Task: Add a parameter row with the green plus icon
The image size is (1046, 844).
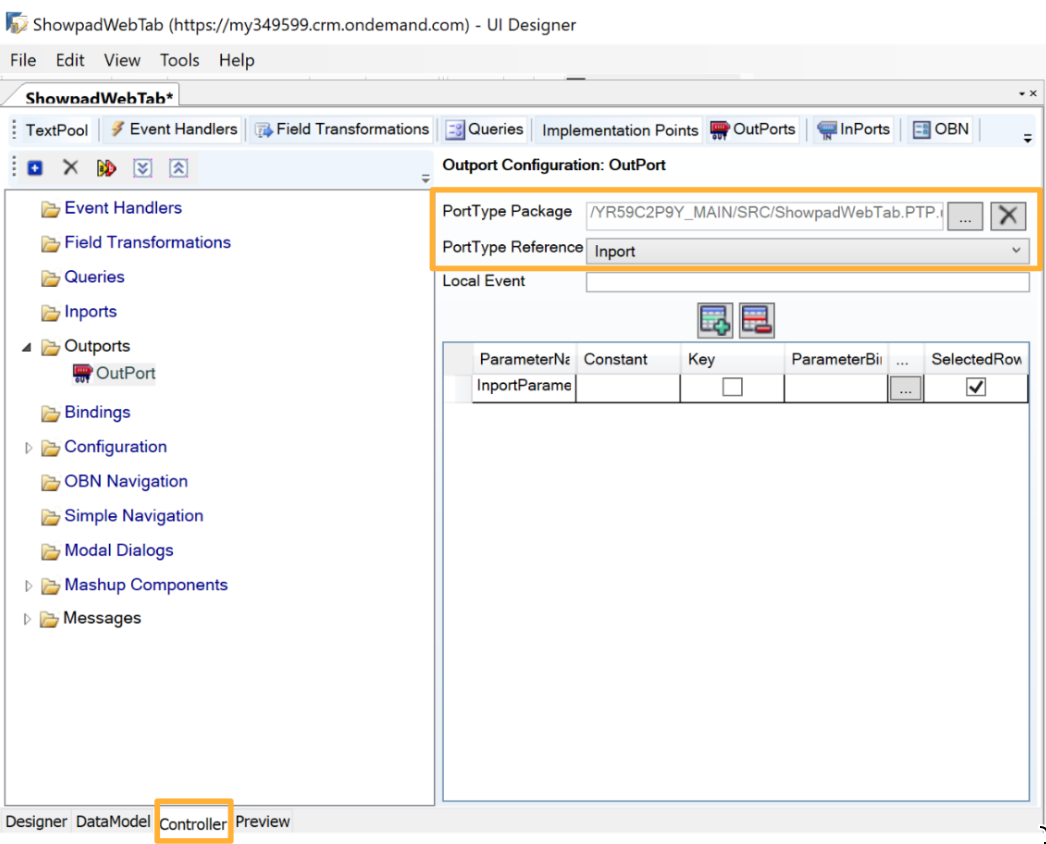Action: click(x=715, y=320)
